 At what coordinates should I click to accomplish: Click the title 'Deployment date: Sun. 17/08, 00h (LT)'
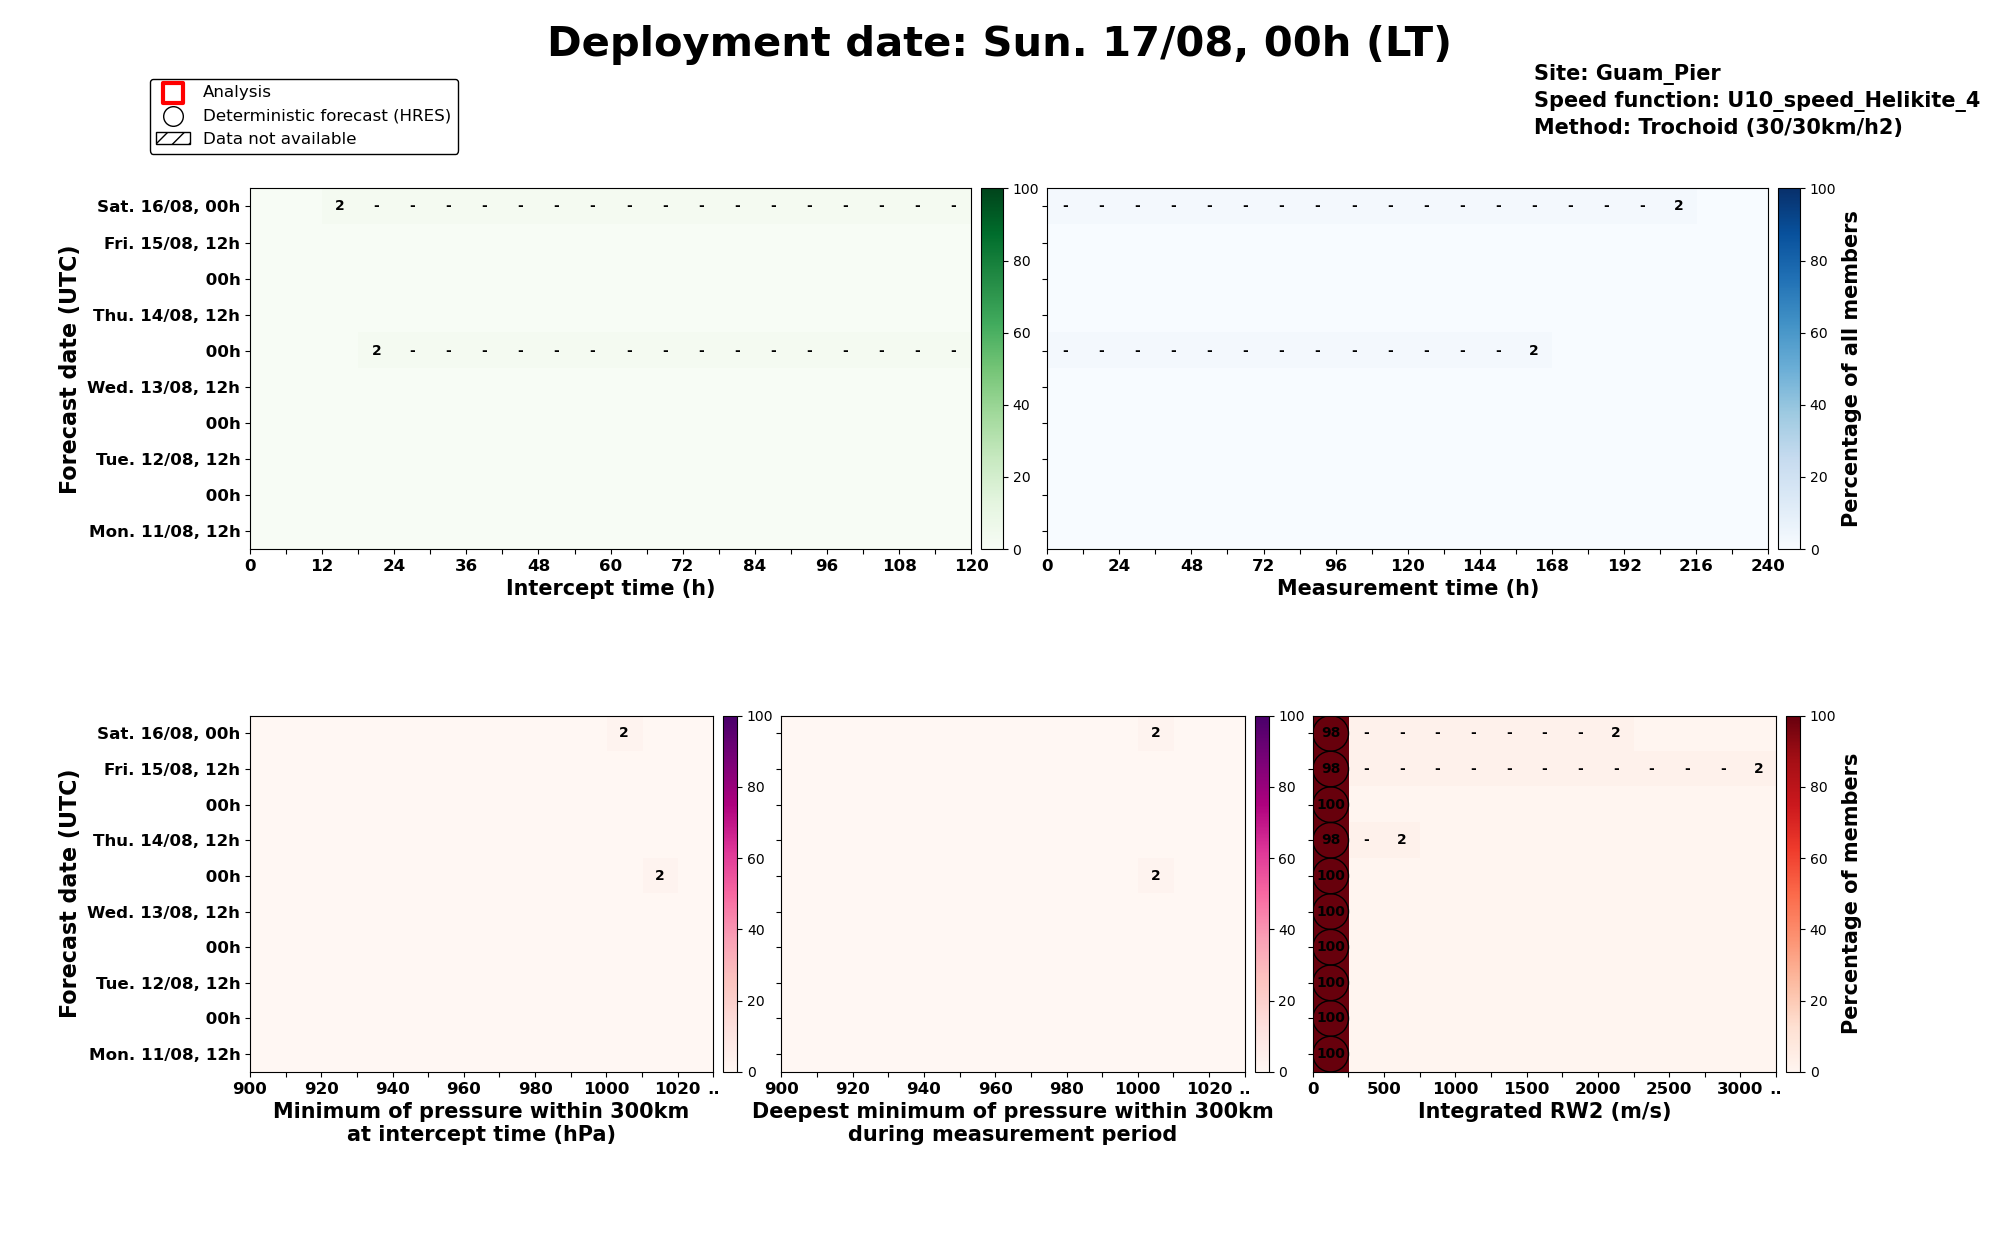pyautogui.click(x=999, y=44)
